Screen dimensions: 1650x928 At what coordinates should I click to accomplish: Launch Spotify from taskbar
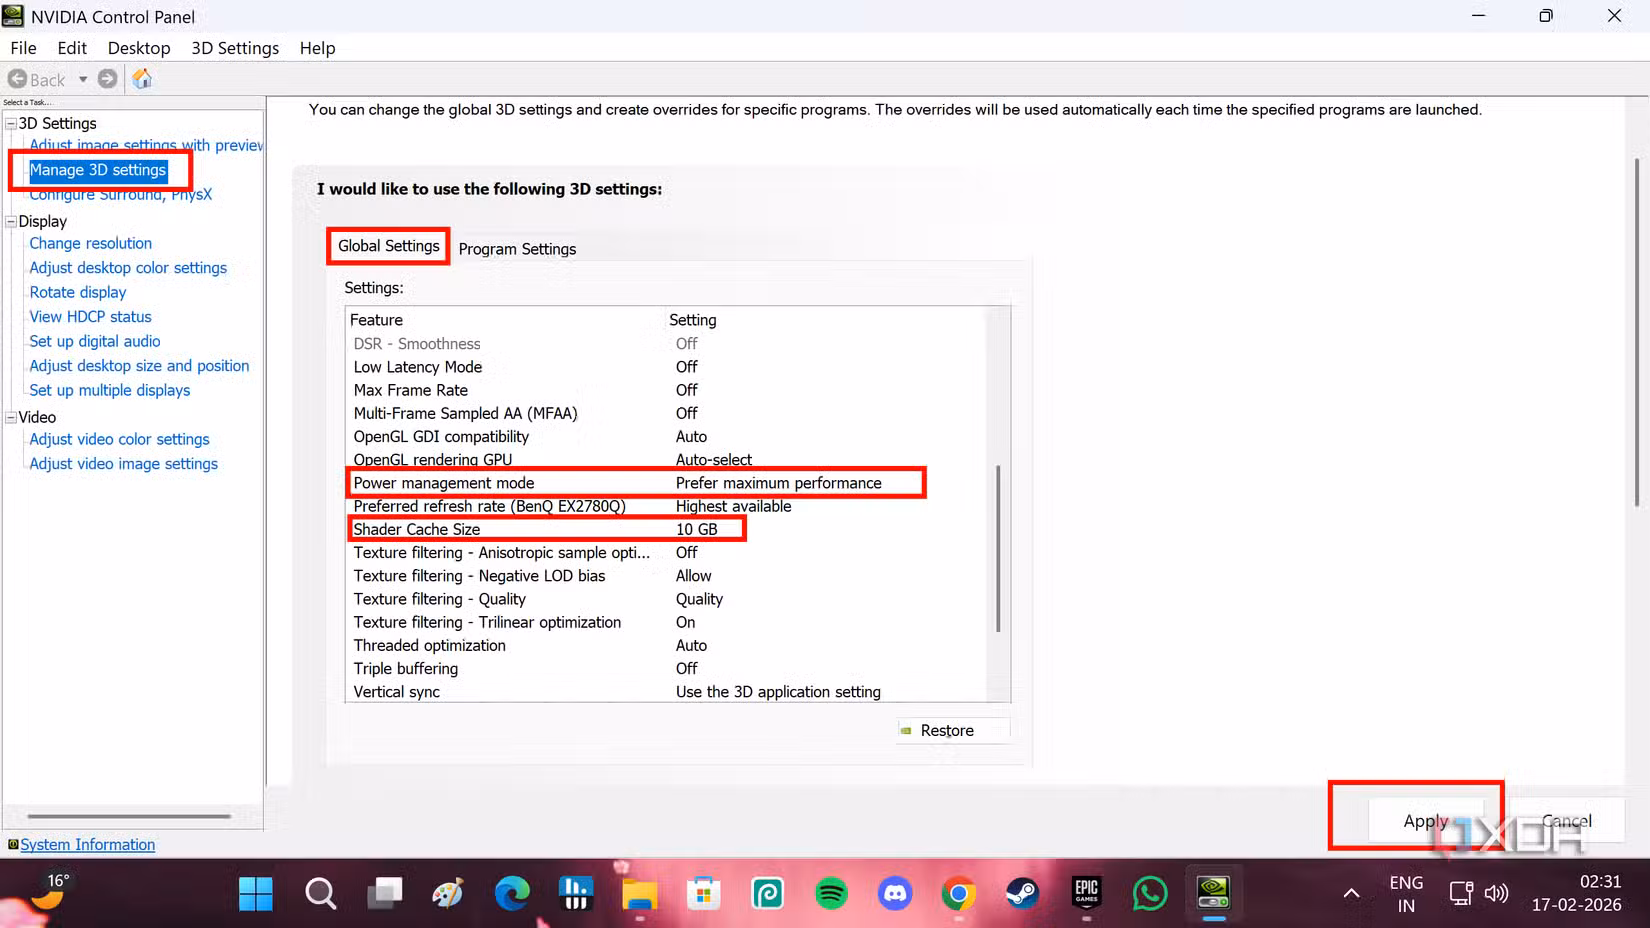pos(831,894)
